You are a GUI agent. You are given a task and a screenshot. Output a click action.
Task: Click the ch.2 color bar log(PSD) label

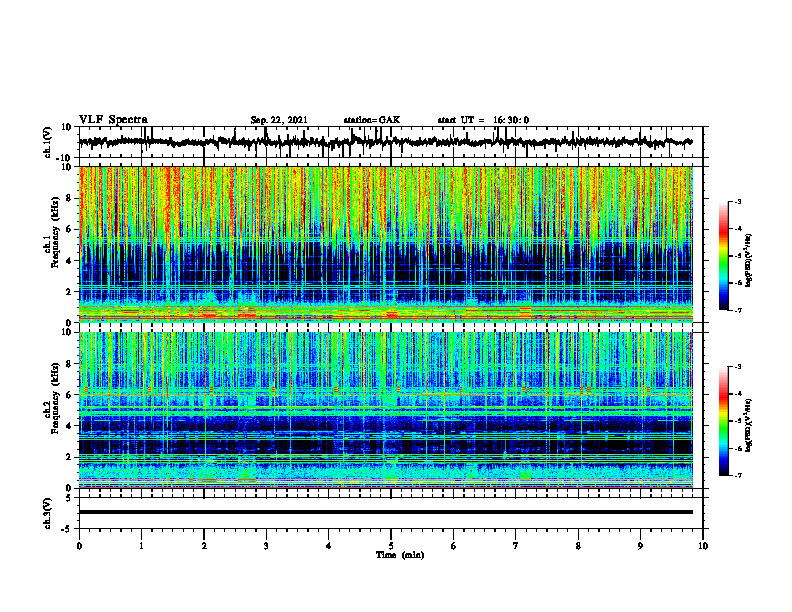(749, 425)
